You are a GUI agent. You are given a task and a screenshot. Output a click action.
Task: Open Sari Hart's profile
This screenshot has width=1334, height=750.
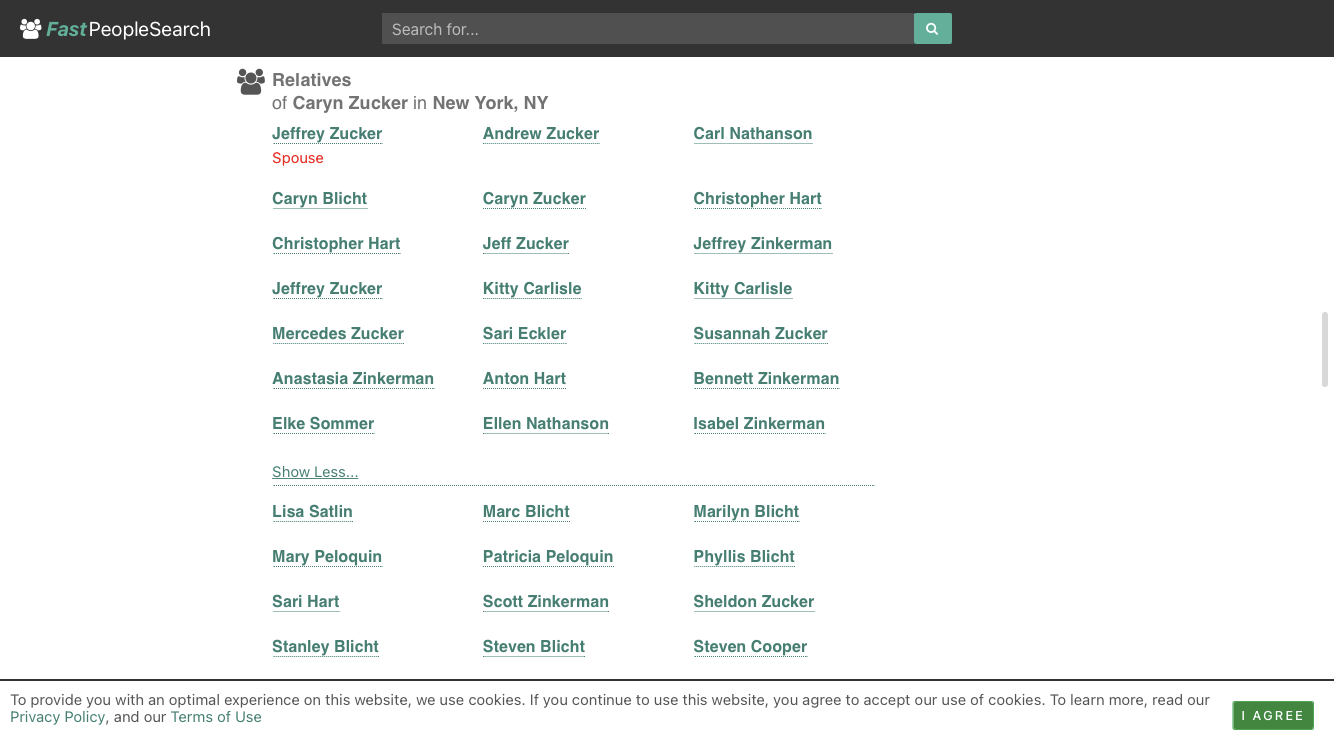(x=306, y=601)
